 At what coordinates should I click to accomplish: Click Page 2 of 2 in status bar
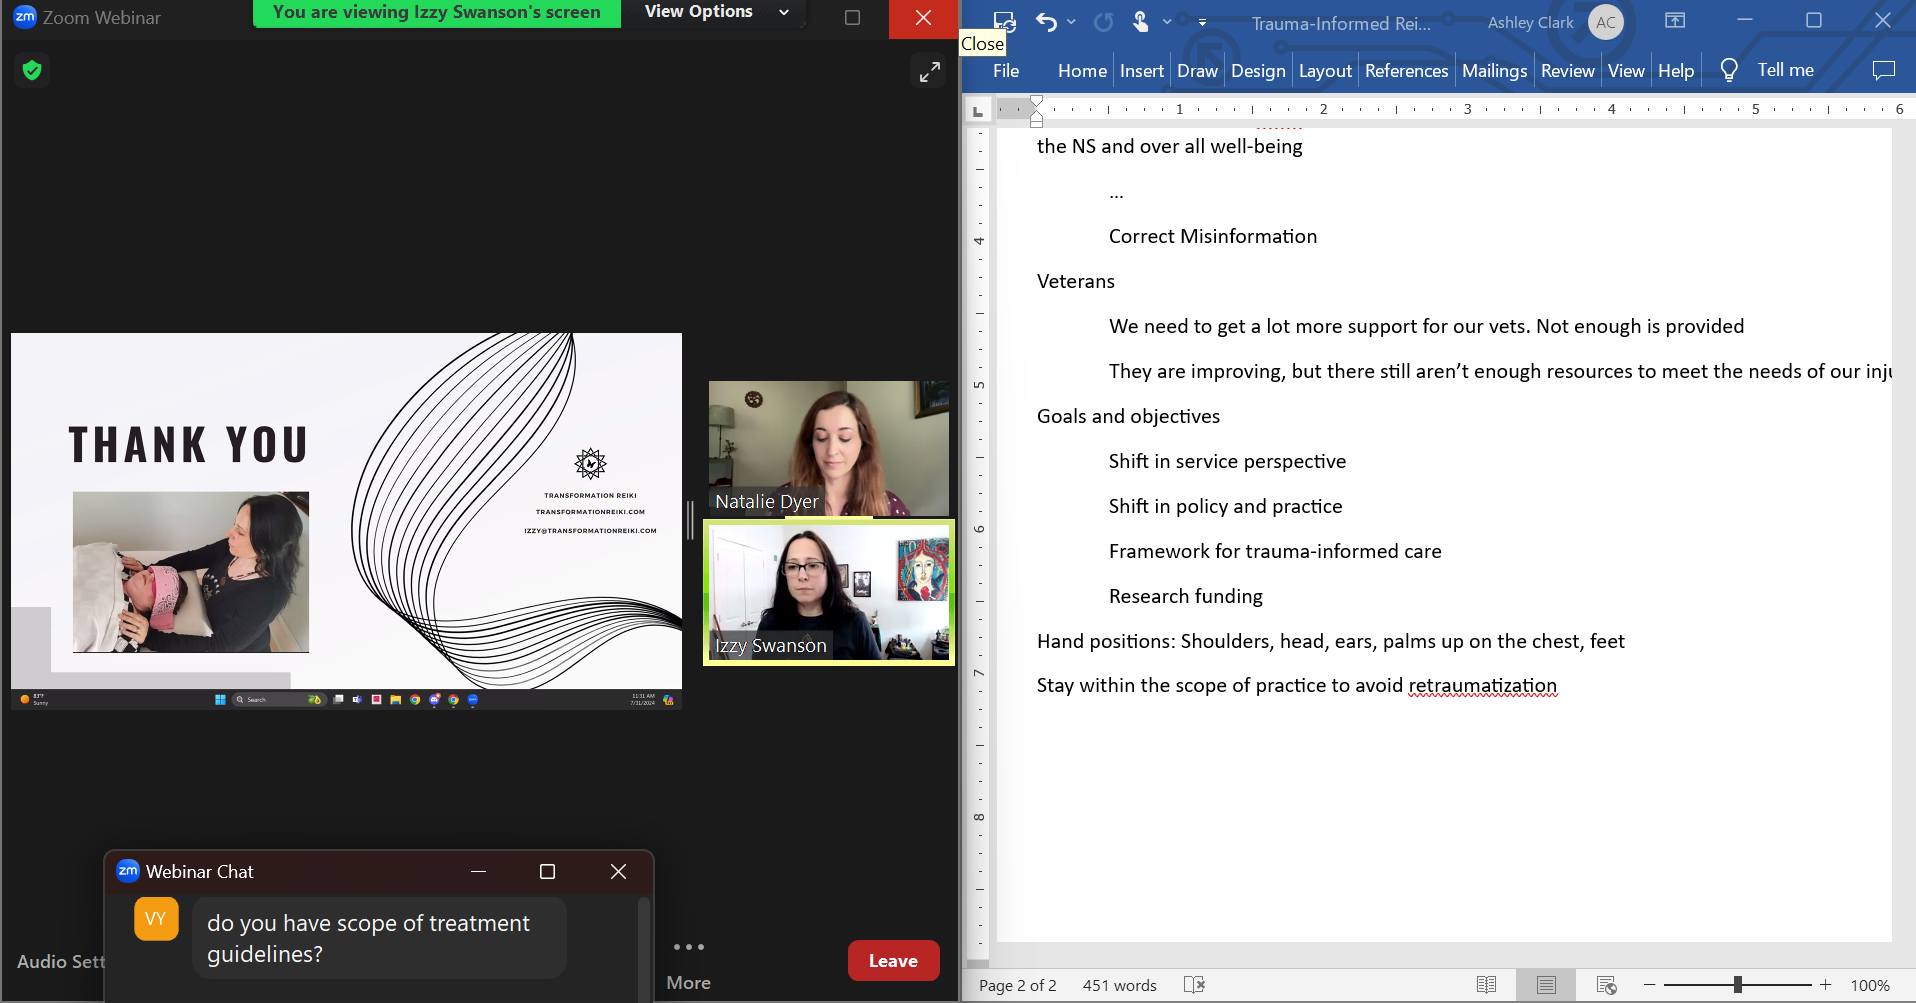point(1017,985)
